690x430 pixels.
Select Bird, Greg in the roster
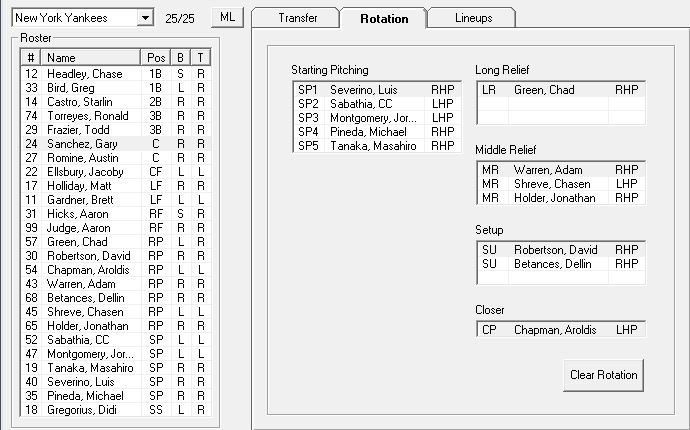point(116,88)
